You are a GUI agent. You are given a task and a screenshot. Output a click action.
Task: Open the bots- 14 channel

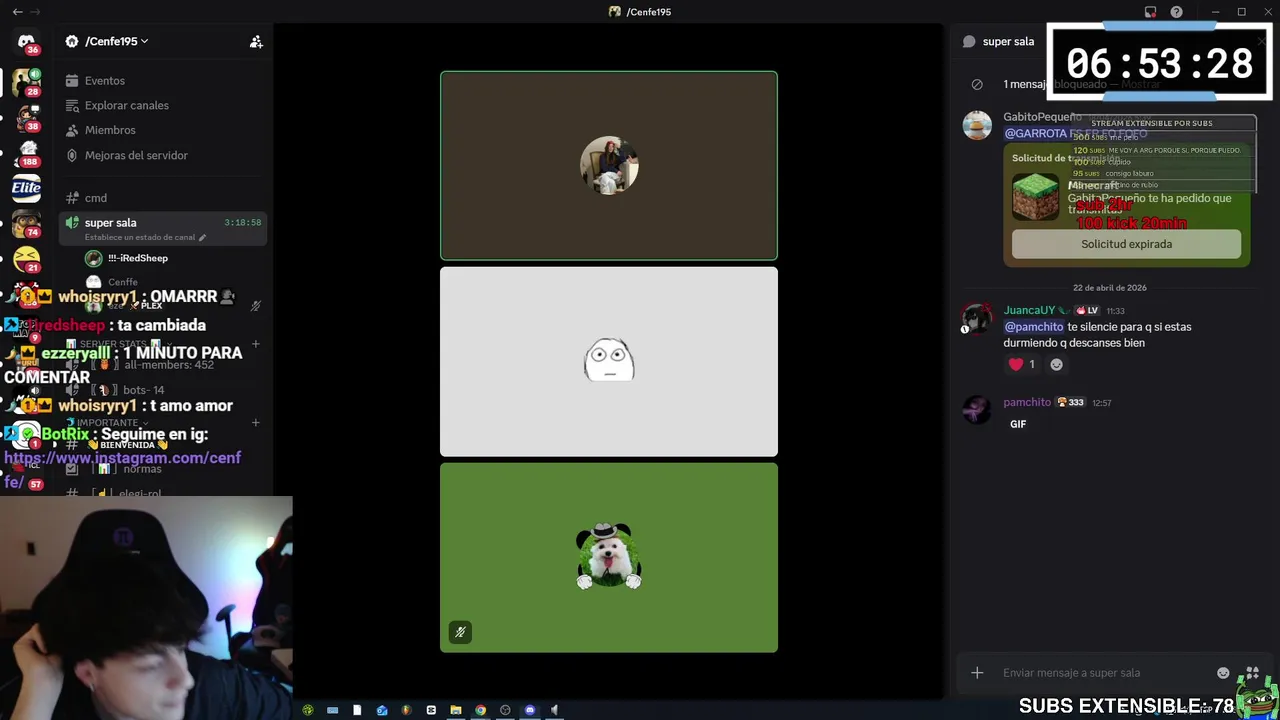pyautogui.click(x=143, y=390)
